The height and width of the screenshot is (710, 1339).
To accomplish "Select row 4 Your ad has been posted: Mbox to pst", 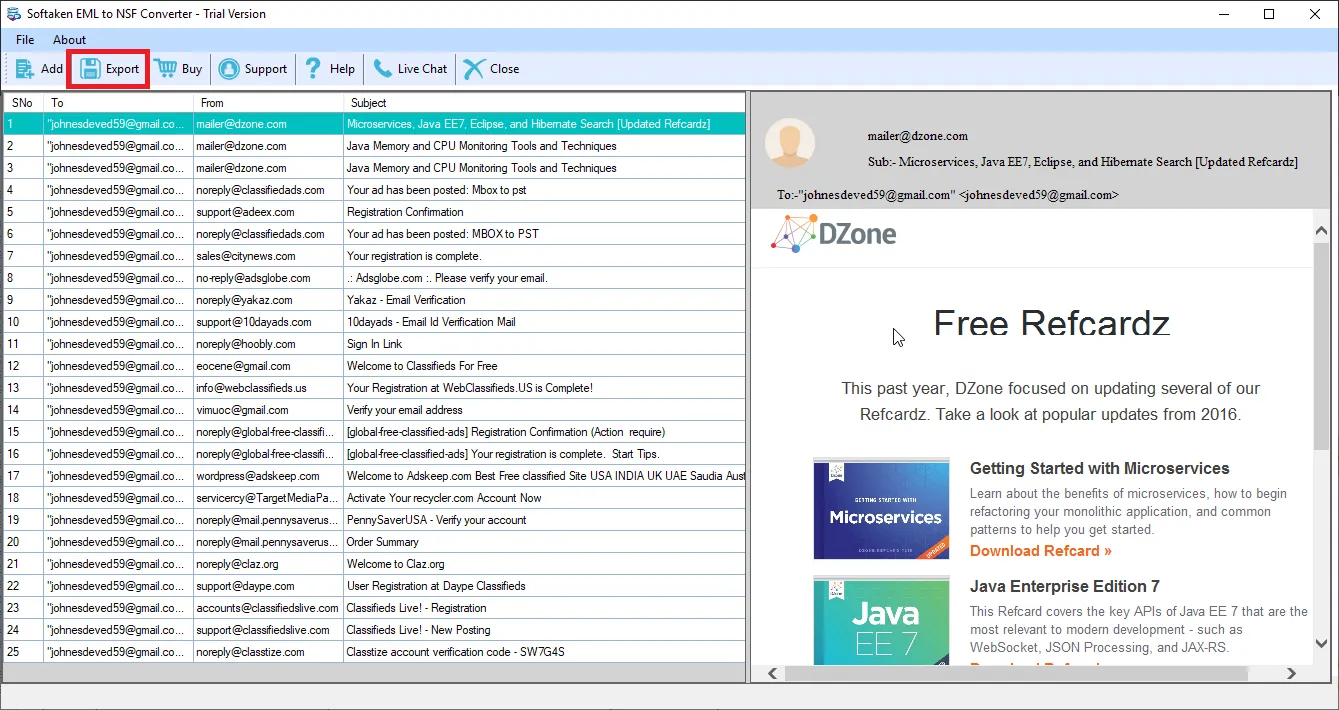I will [x=374, y=190].
